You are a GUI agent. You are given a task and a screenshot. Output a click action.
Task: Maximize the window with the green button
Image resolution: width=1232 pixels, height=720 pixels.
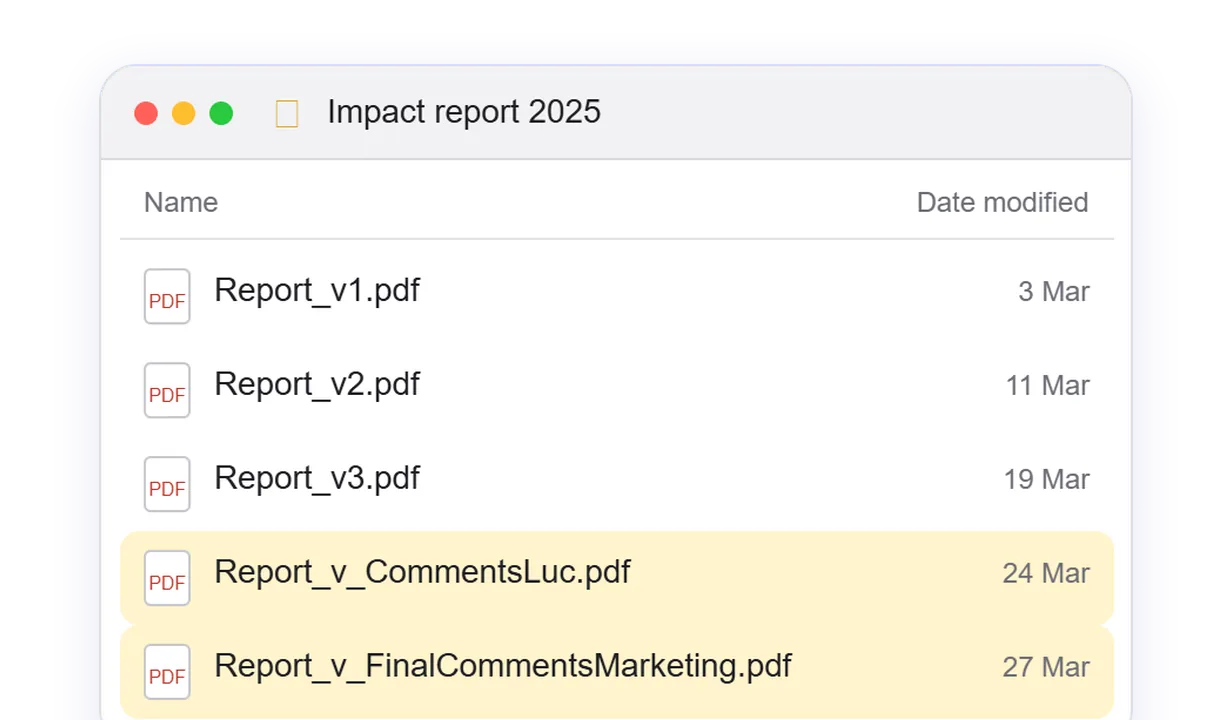(x=221, y=113)
